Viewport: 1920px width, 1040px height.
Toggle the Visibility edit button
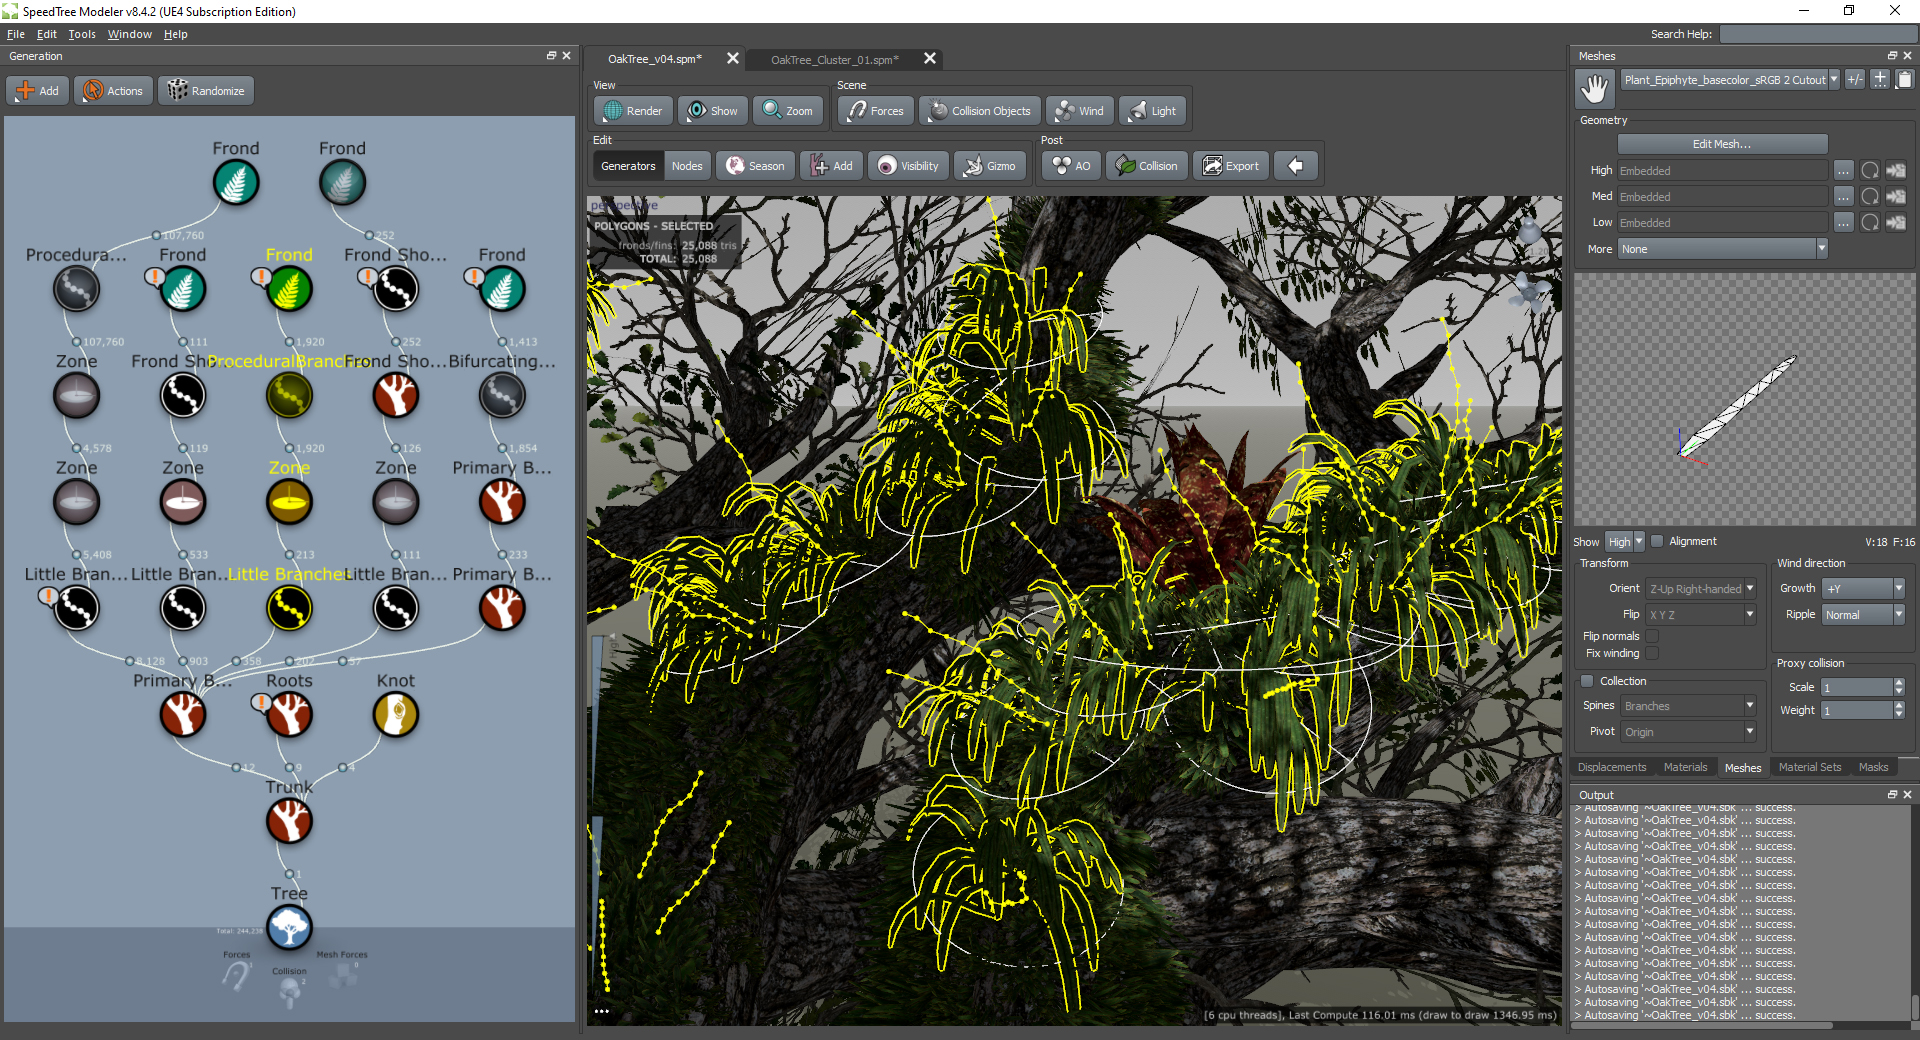pyautogui.click(x=908, y=166)
